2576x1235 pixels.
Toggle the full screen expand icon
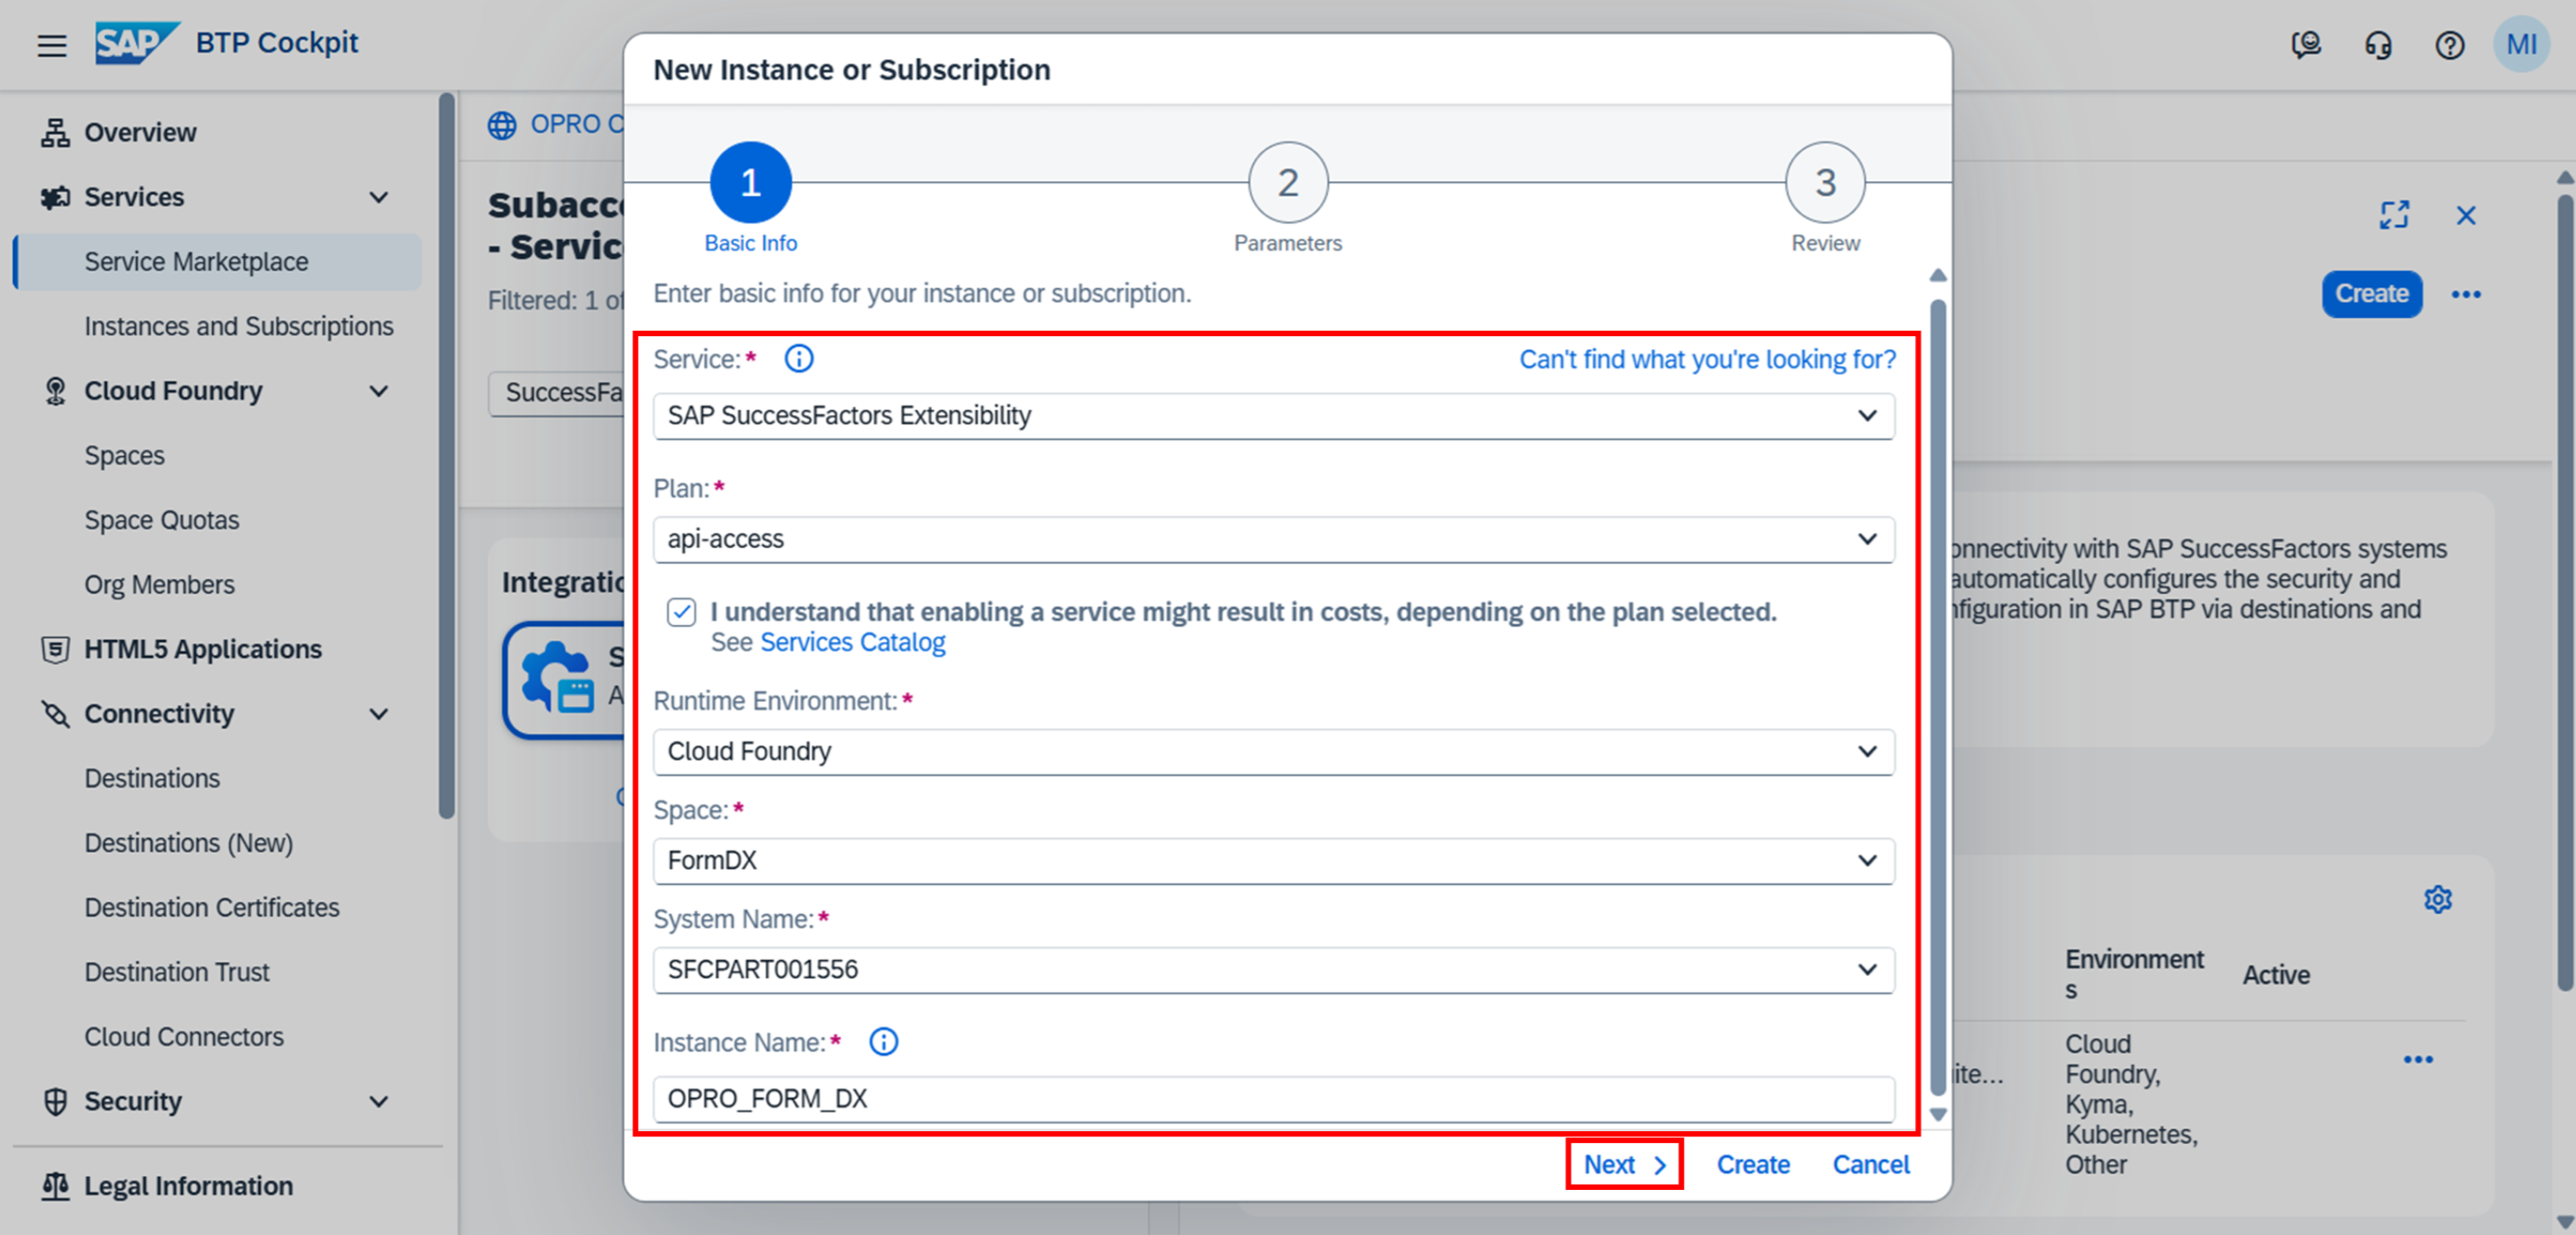(x=2394, y=215)
